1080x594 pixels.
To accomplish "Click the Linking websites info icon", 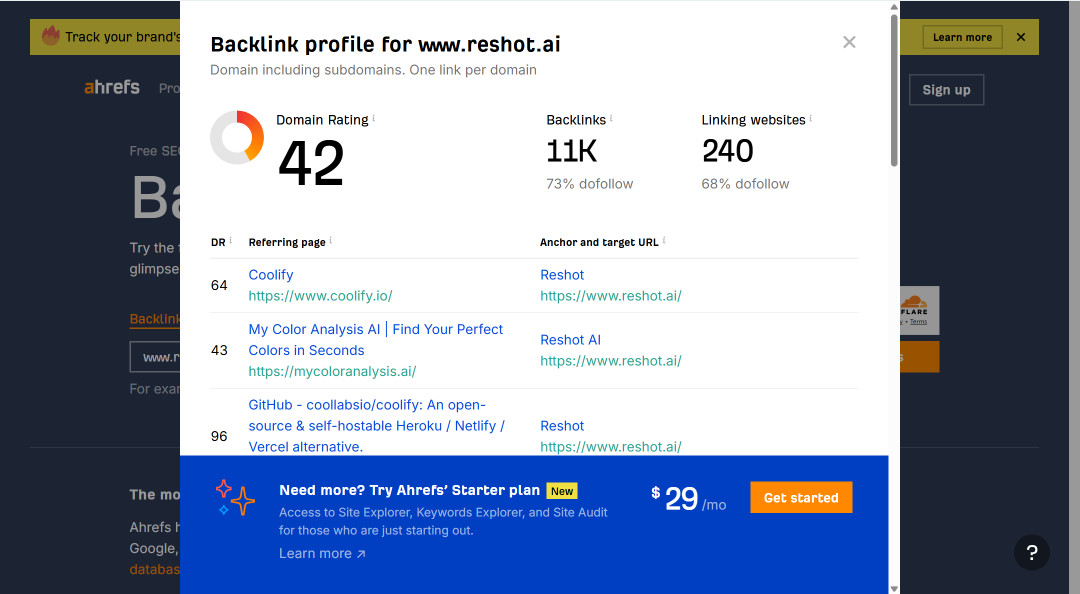I will pyautogui.click(x=810, y=119).
